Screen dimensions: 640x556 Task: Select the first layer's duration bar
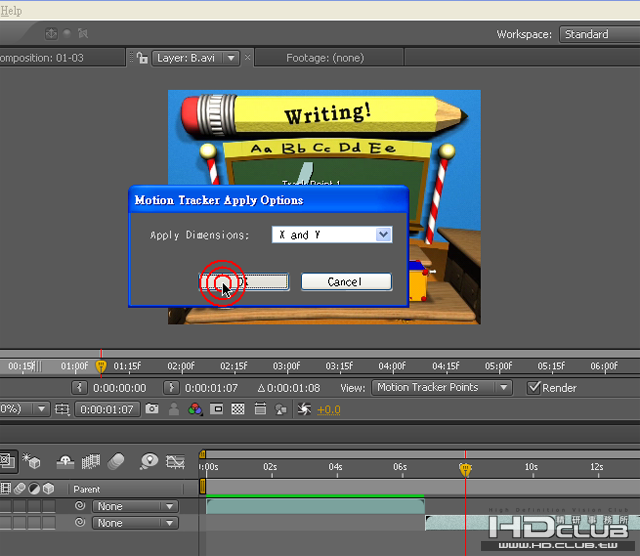[x=316, y=507]
